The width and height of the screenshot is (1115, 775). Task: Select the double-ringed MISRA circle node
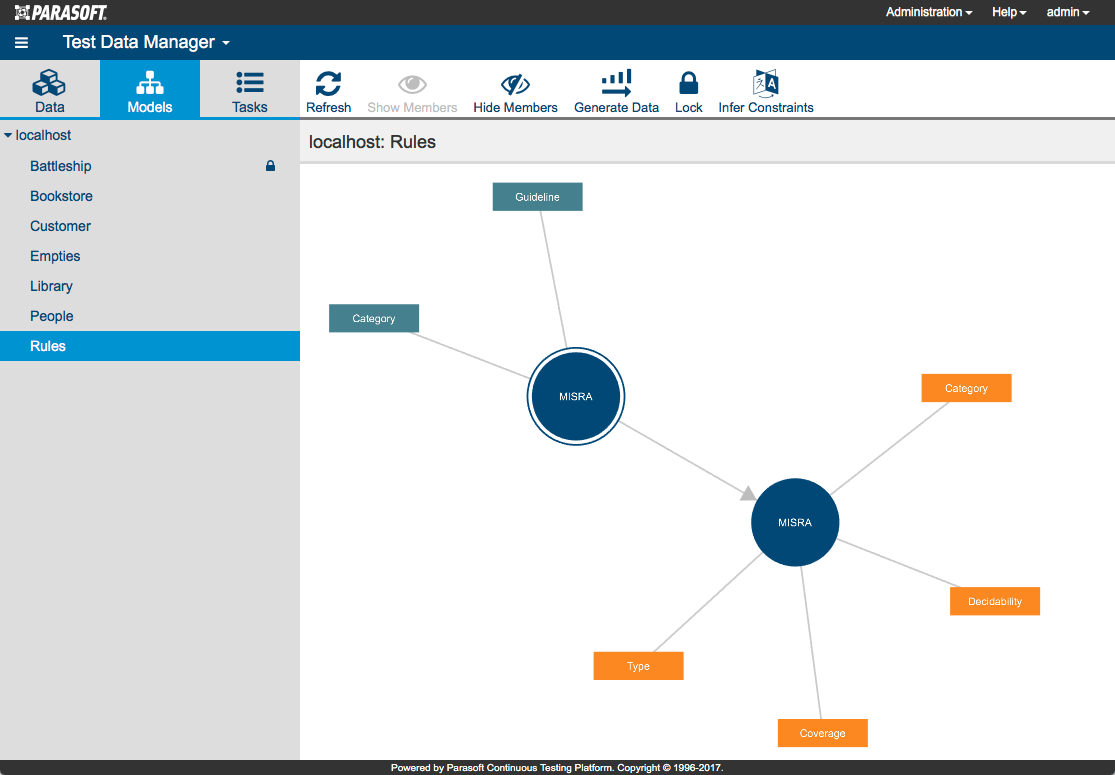click(x=576, y=397)
